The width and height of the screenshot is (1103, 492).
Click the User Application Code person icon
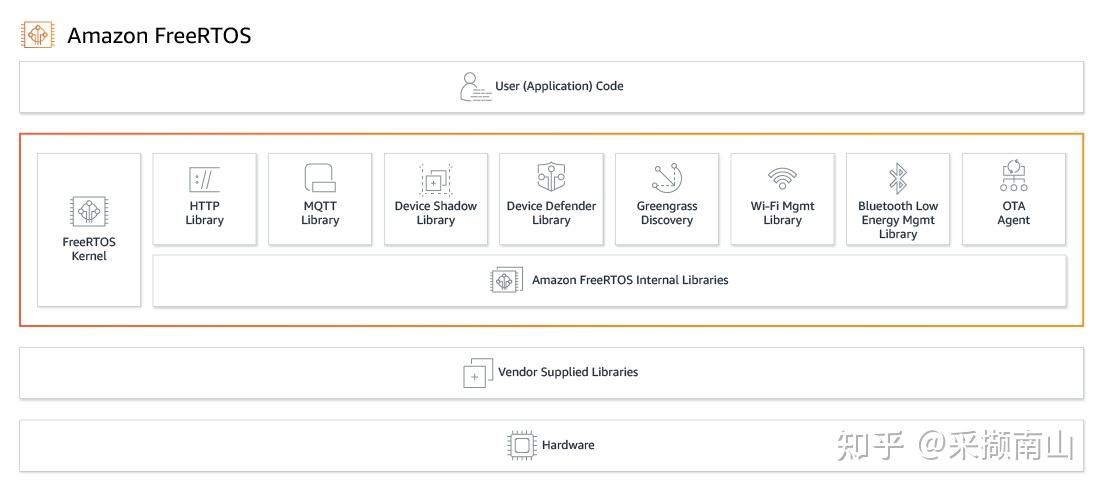pyautogui.click(x=475, y=87)
